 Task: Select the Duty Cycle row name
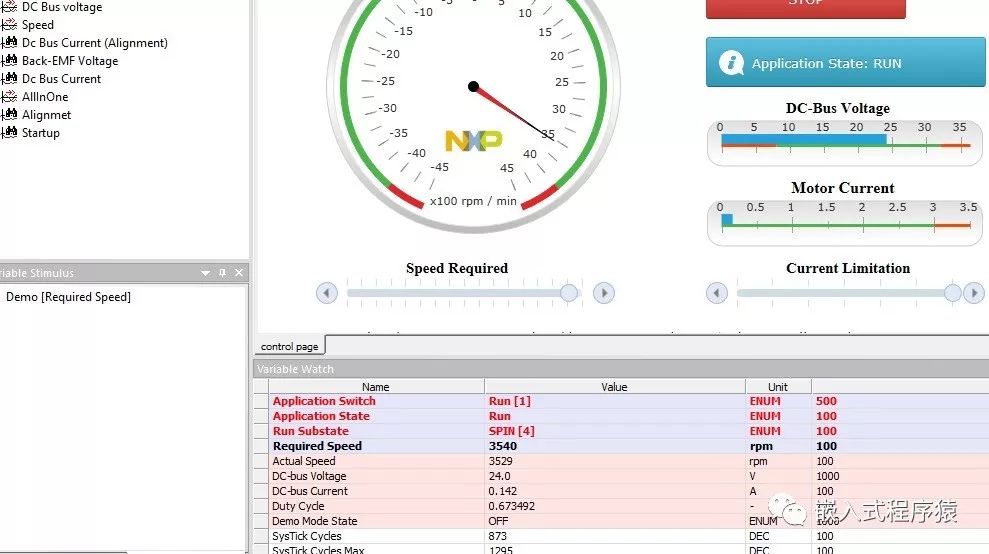[298, 506]
